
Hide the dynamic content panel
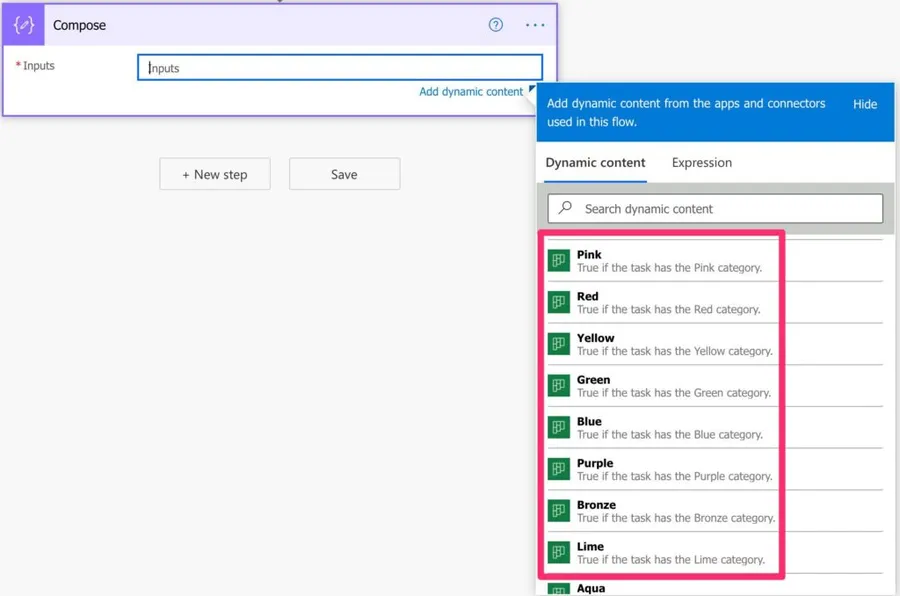[865, 104]
